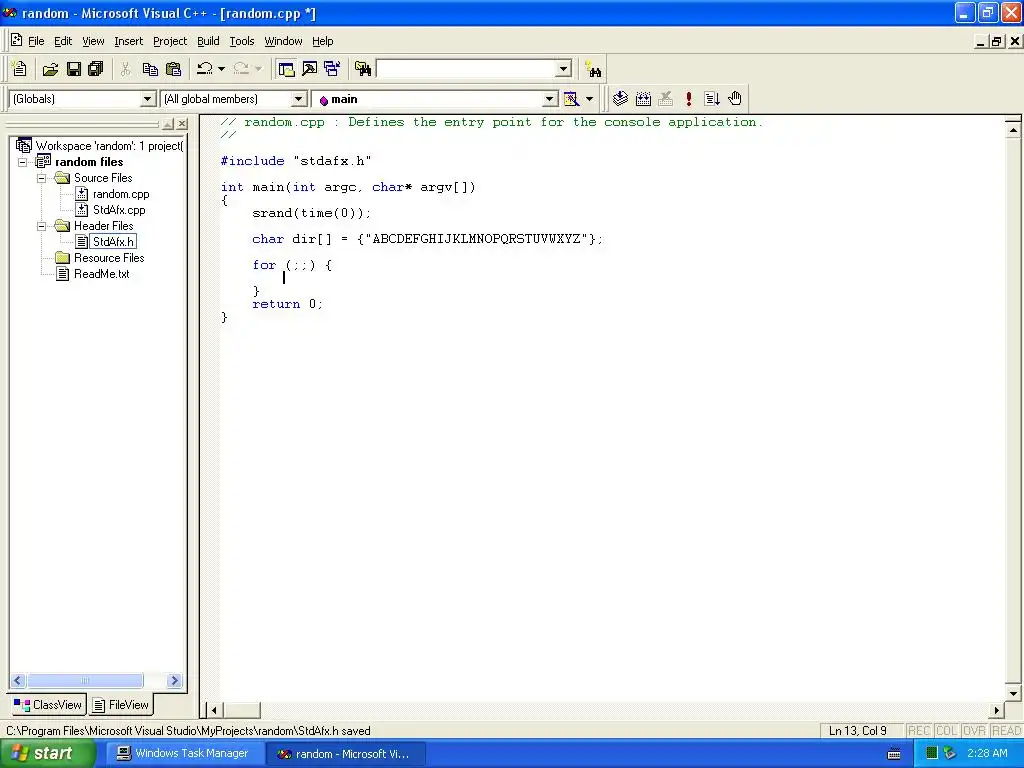Click the random - Microsoft Visual C++ taskbar button
This screenshot has height=768, width=1024.
pos(345,754)
